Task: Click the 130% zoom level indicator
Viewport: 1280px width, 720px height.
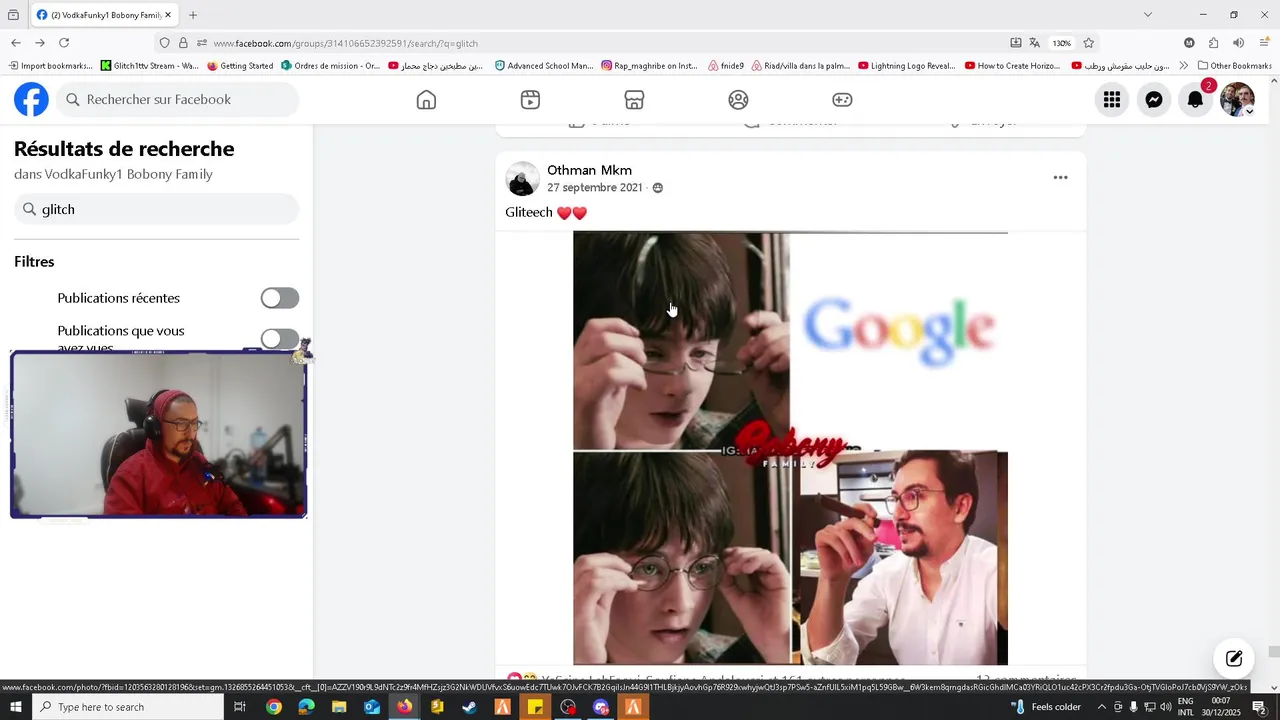Action: pyautogui.click(x=1061, y=43)
